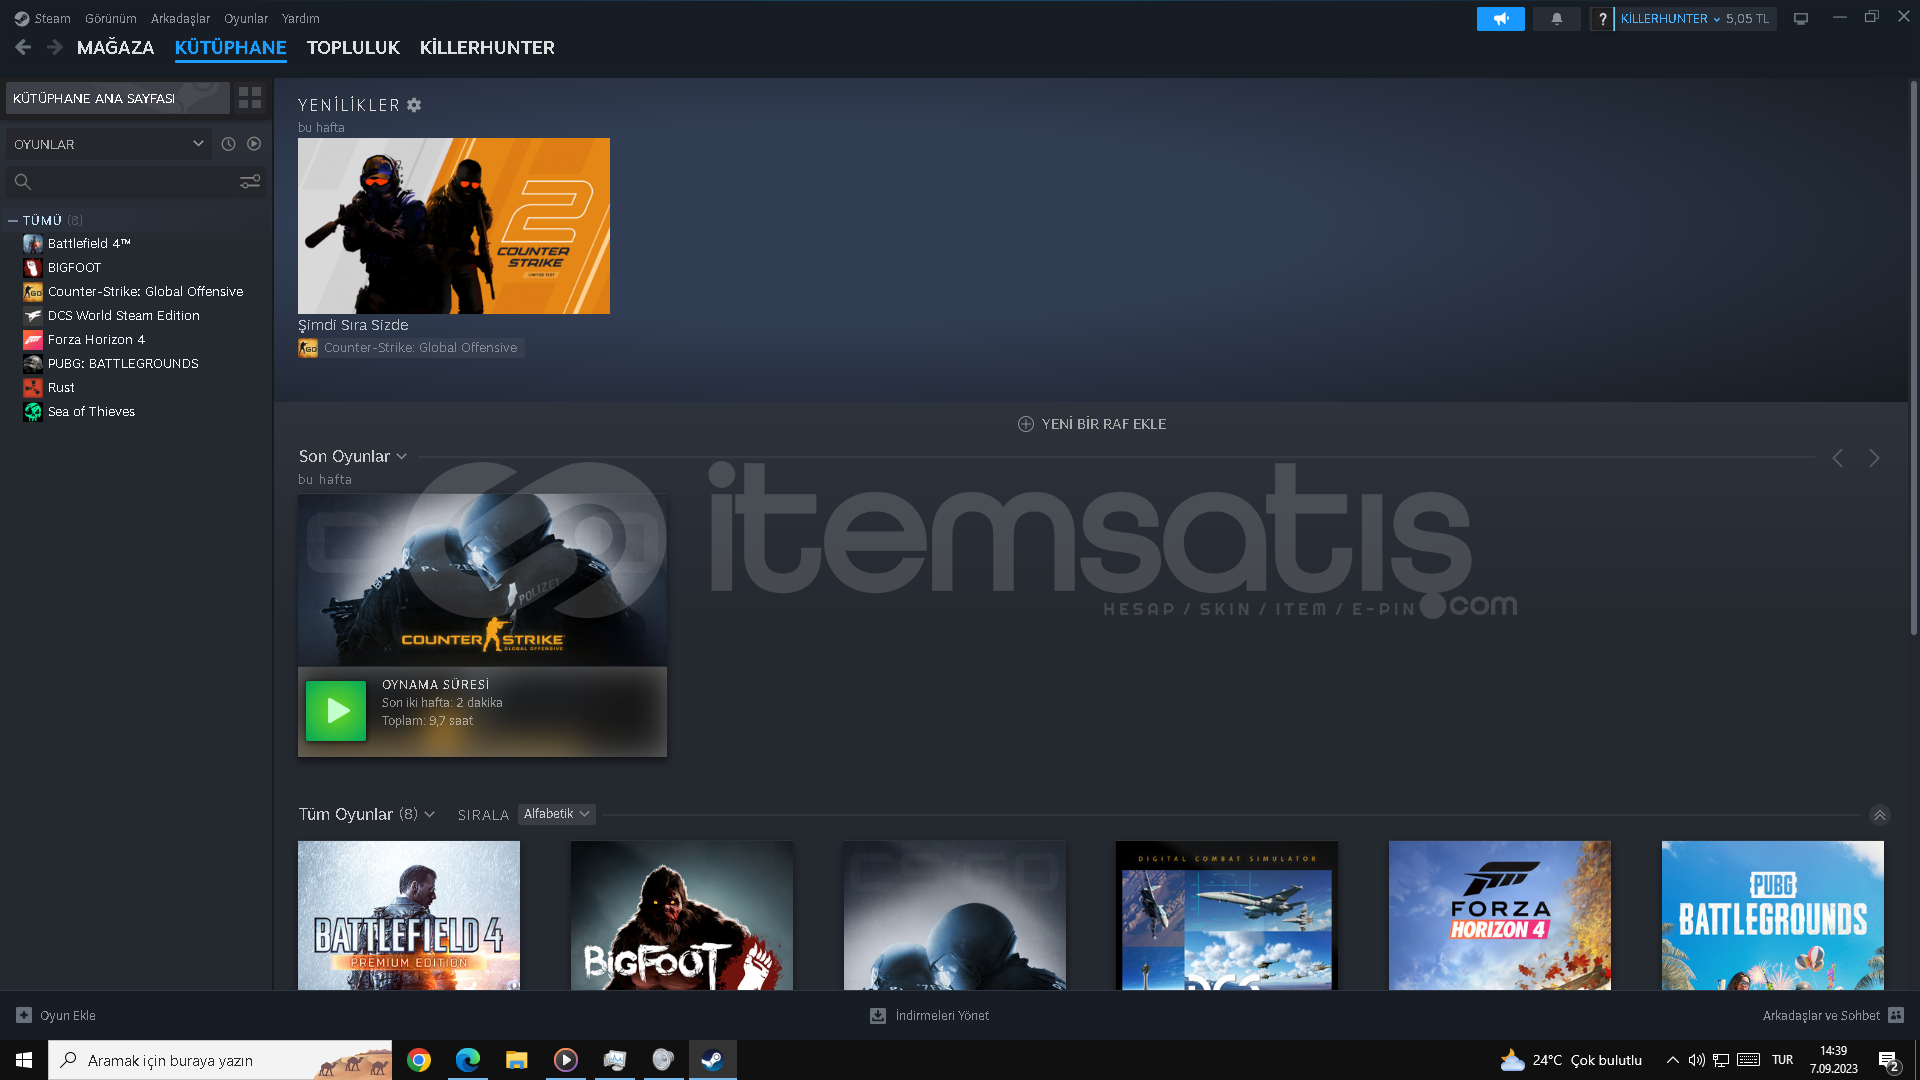Open the notifications bell
The image size is (1920, 1080).
click(1556, 19)
